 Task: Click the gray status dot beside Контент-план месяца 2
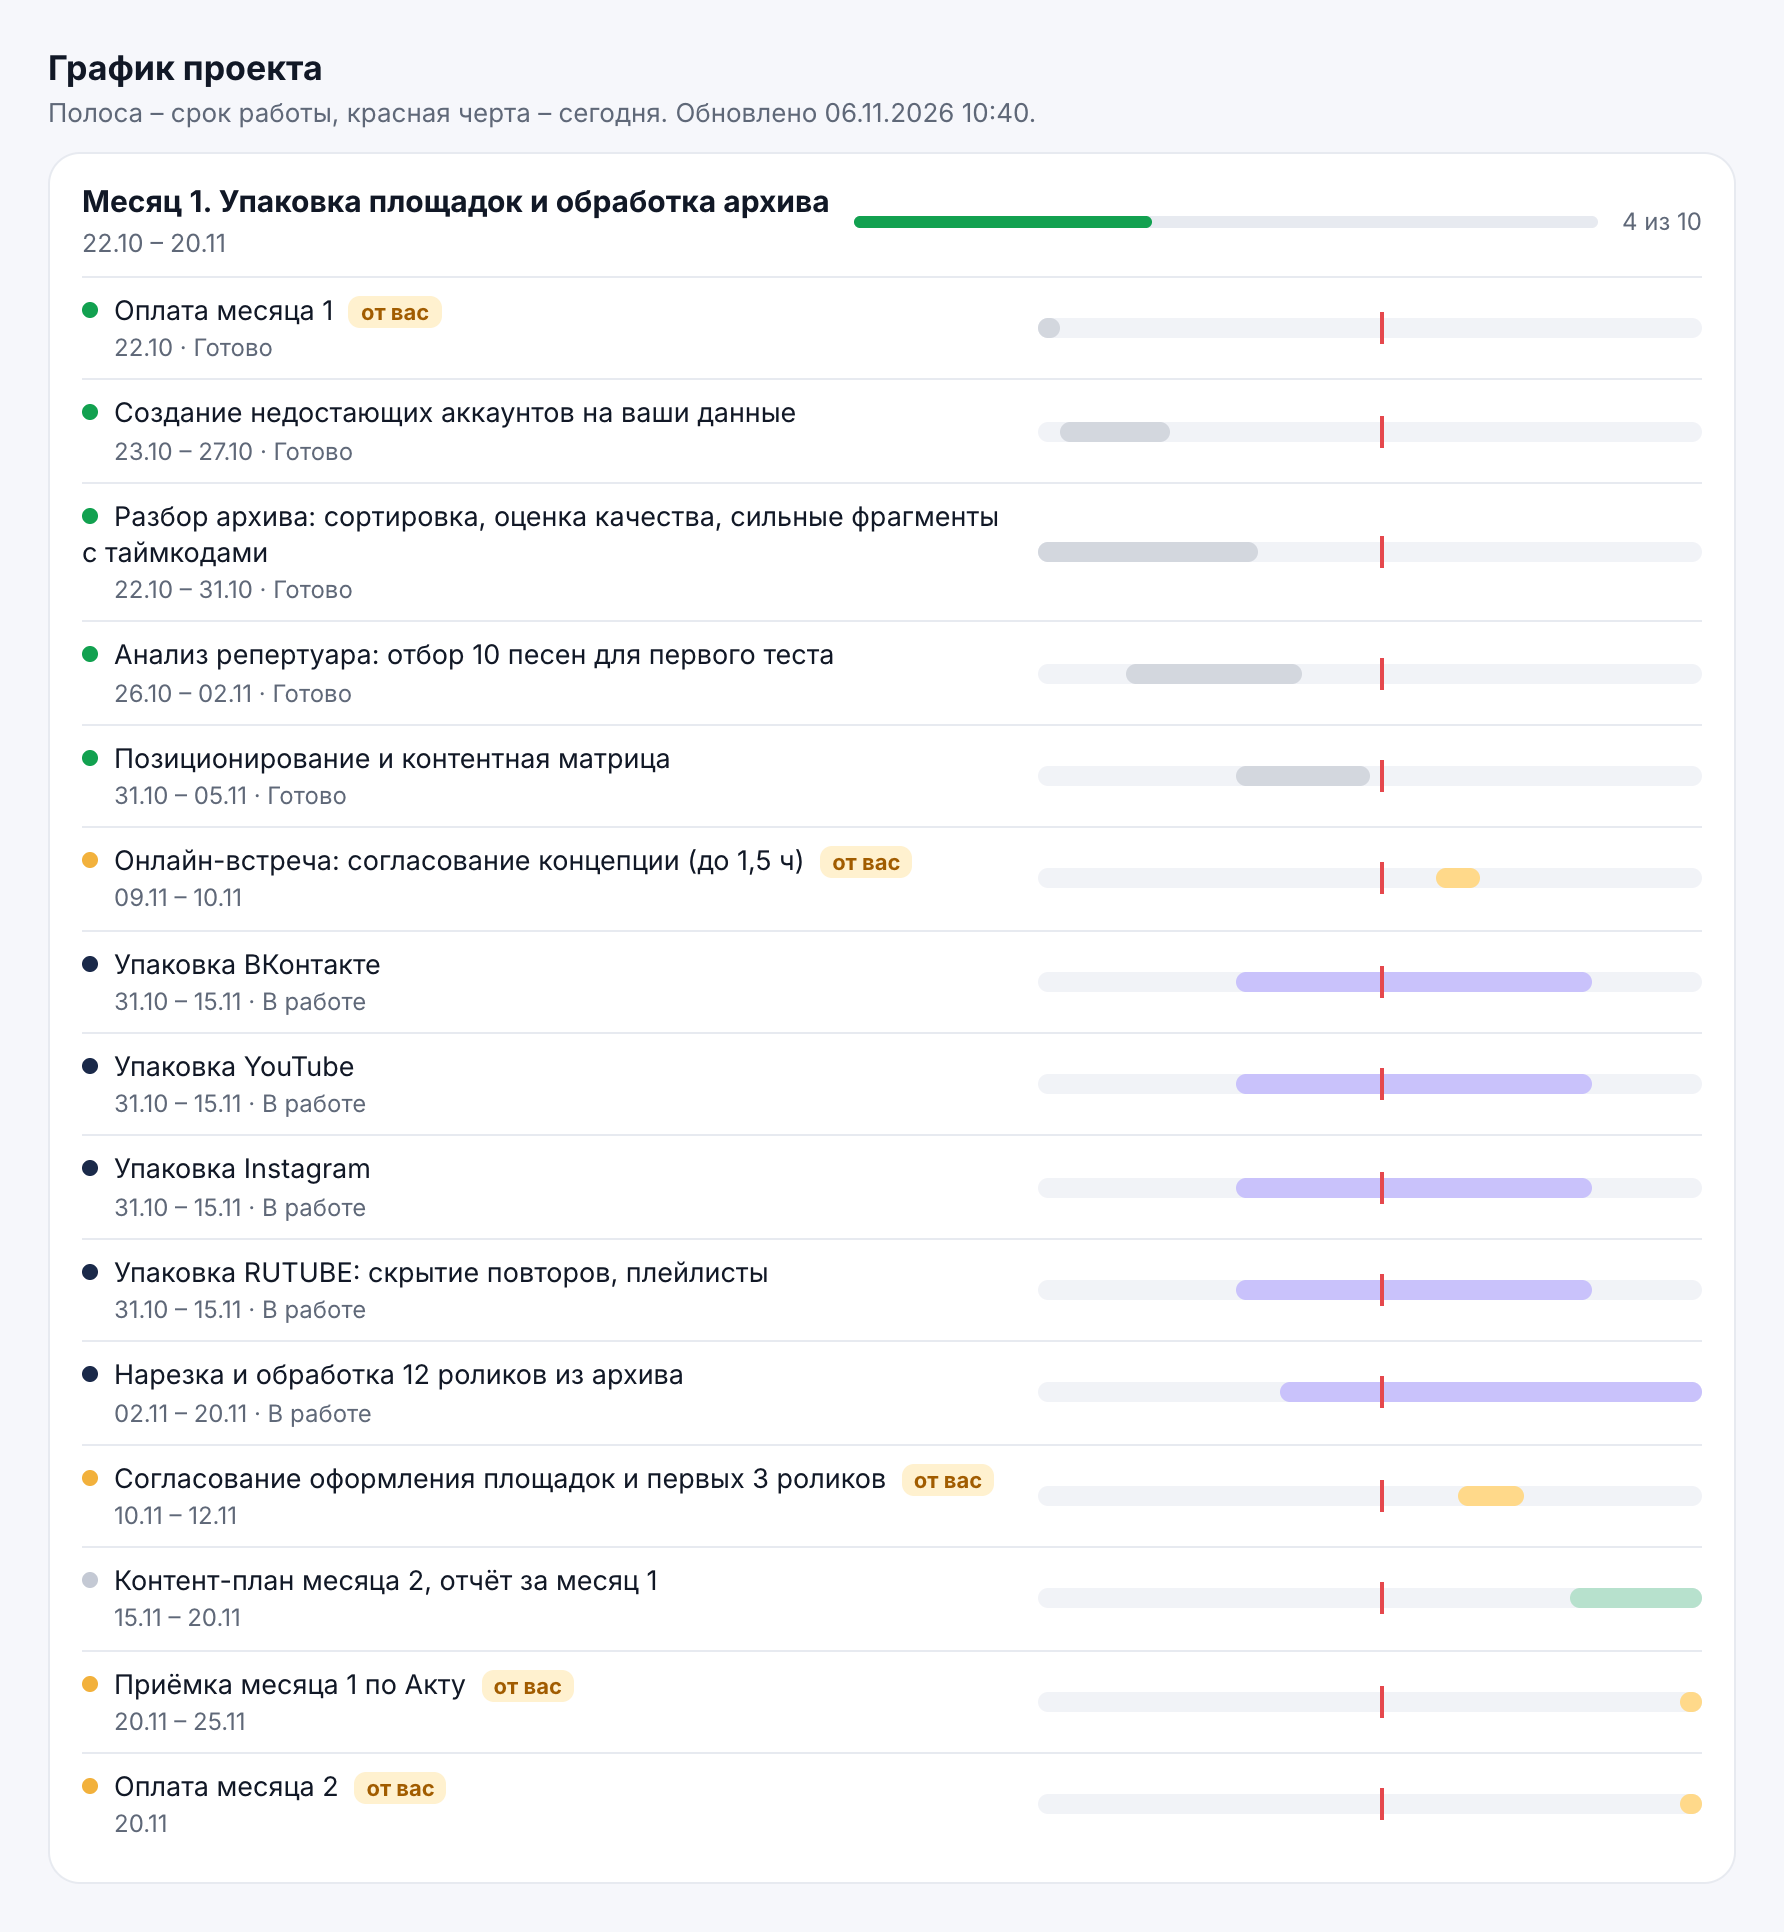(x=90, y=1580)
